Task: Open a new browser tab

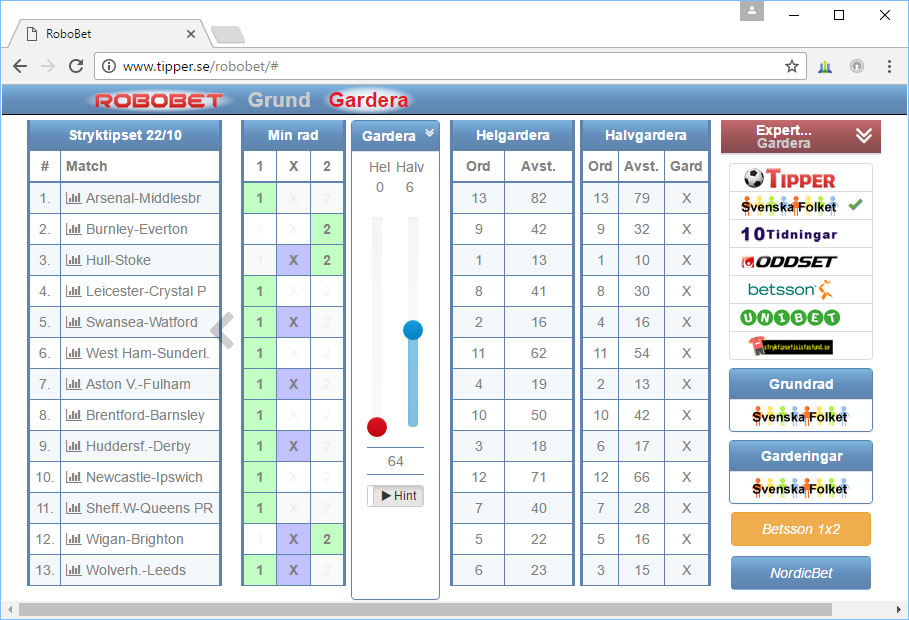Action: (x=228, y=35)
